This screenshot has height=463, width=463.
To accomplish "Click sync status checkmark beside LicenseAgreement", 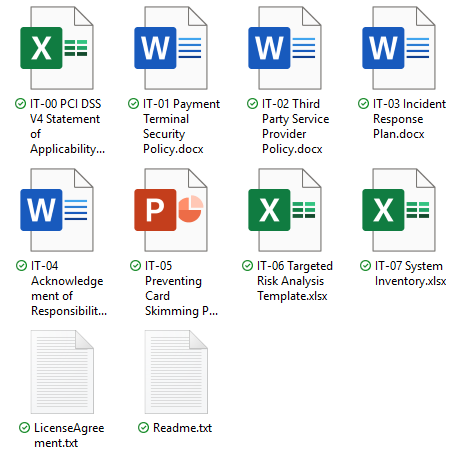I will pos(24,427).
